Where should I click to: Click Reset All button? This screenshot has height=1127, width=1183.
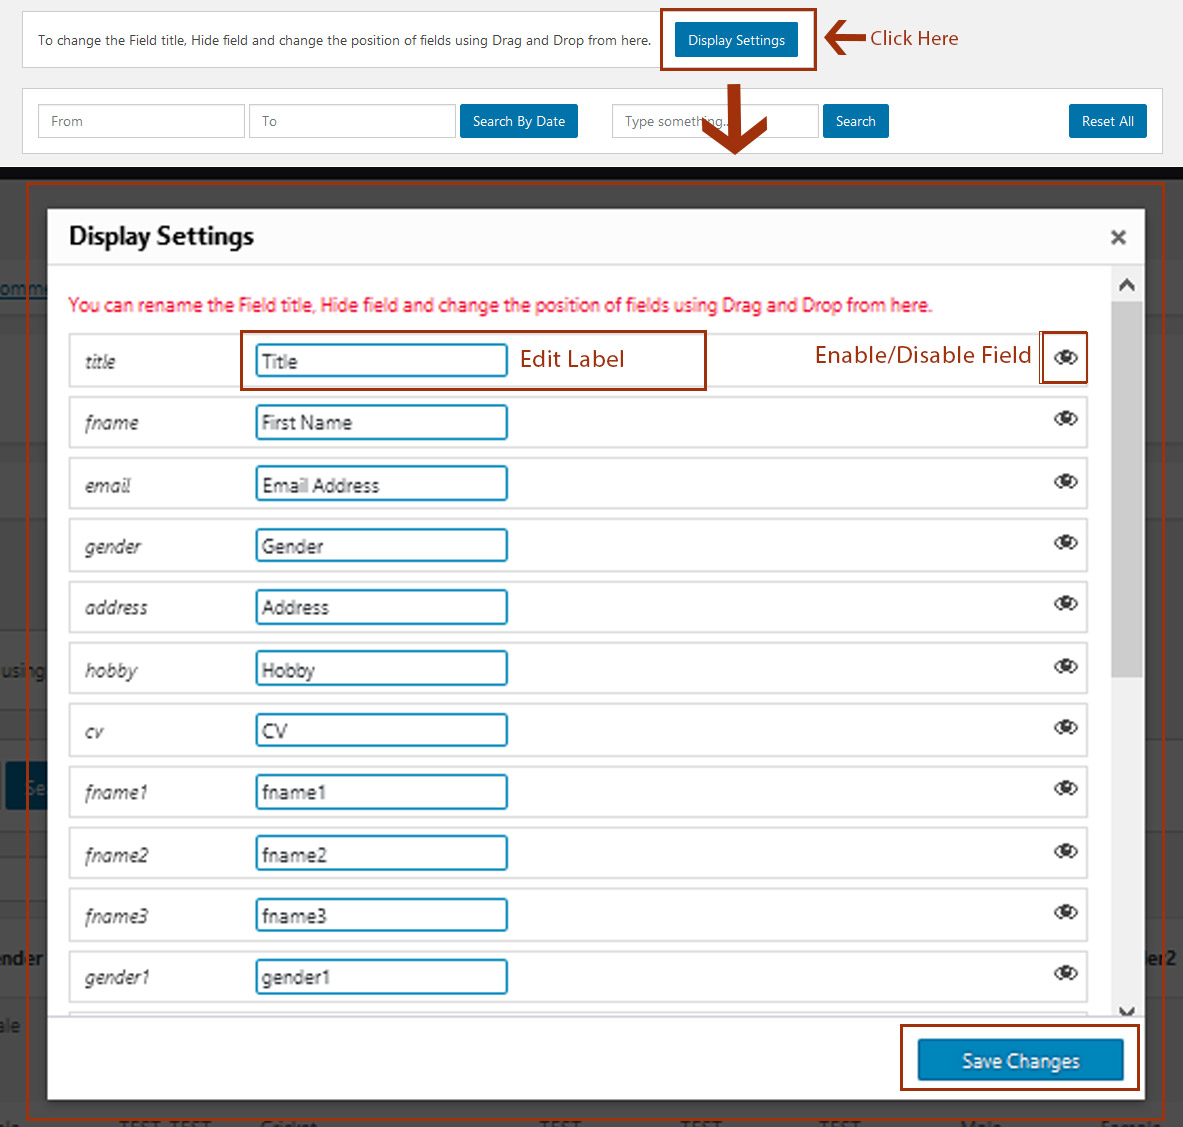click(x=1108, y=121)
